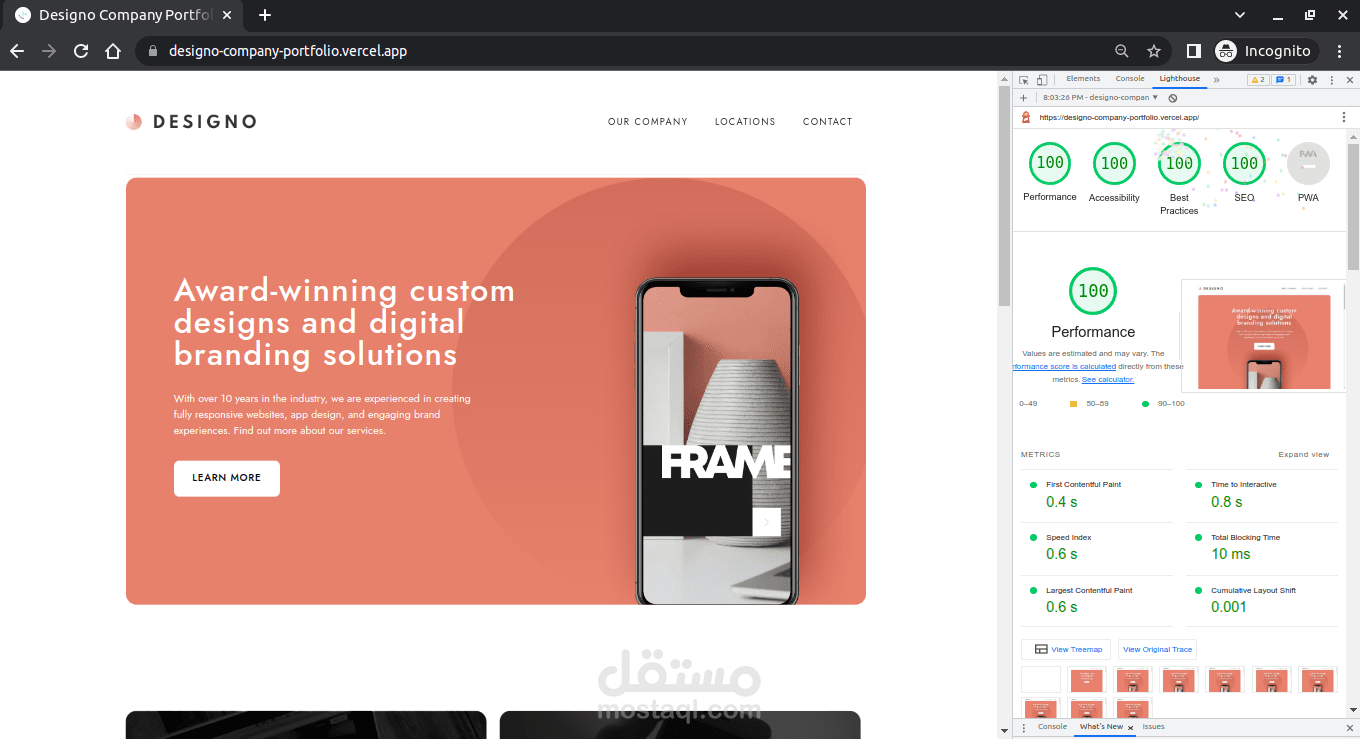
Task: Click the View Original Trace button
Action: [x=1158, y=650]
